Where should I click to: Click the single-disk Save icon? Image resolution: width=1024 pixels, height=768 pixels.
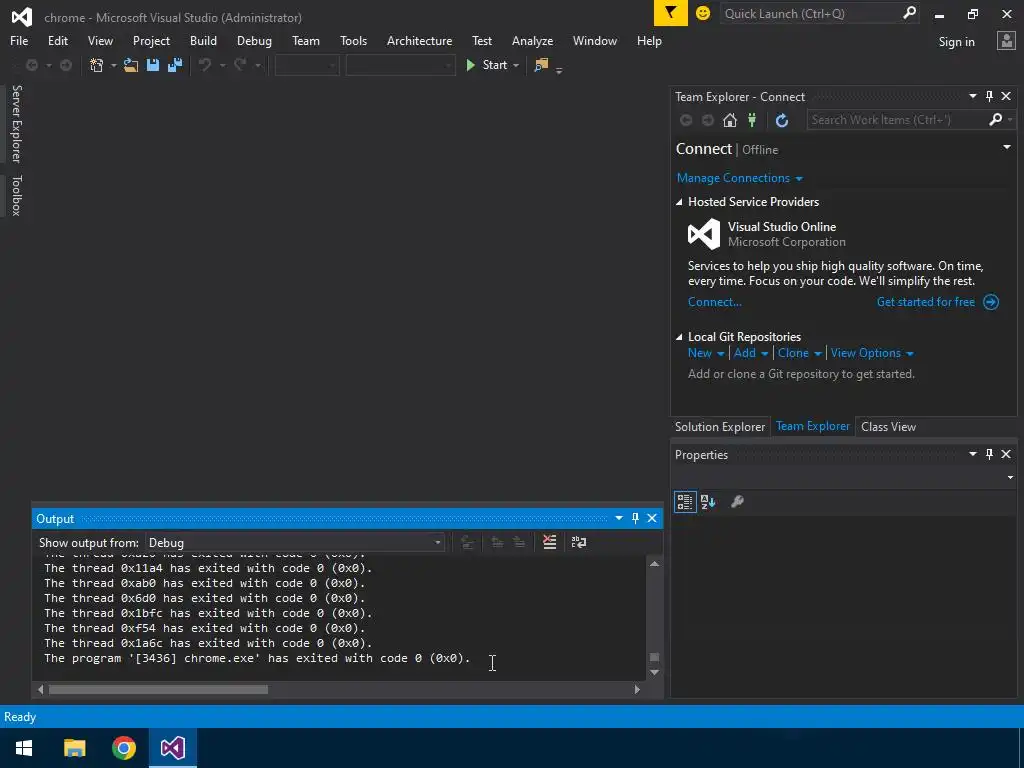click(153, 65)
